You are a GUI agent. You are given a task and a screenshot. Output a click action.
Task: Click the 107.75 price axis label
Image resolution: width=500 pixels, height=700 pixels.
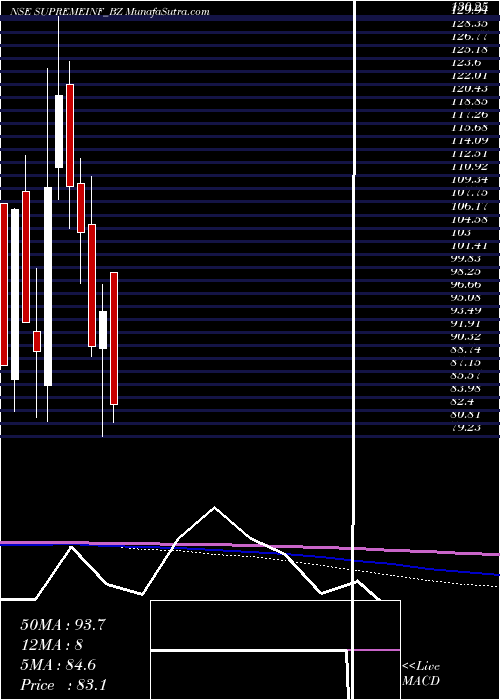(471, 193)
